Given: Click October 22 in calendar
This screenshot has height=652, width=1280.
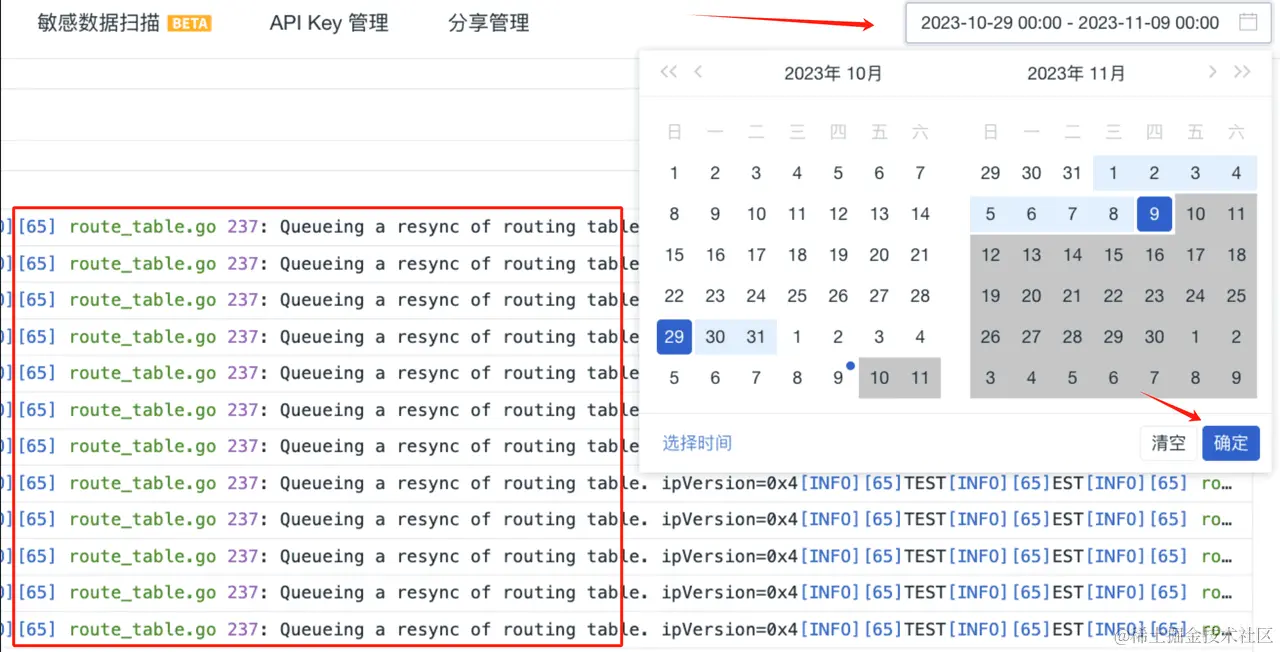Looking at the screenshot, I should [674, 296].
